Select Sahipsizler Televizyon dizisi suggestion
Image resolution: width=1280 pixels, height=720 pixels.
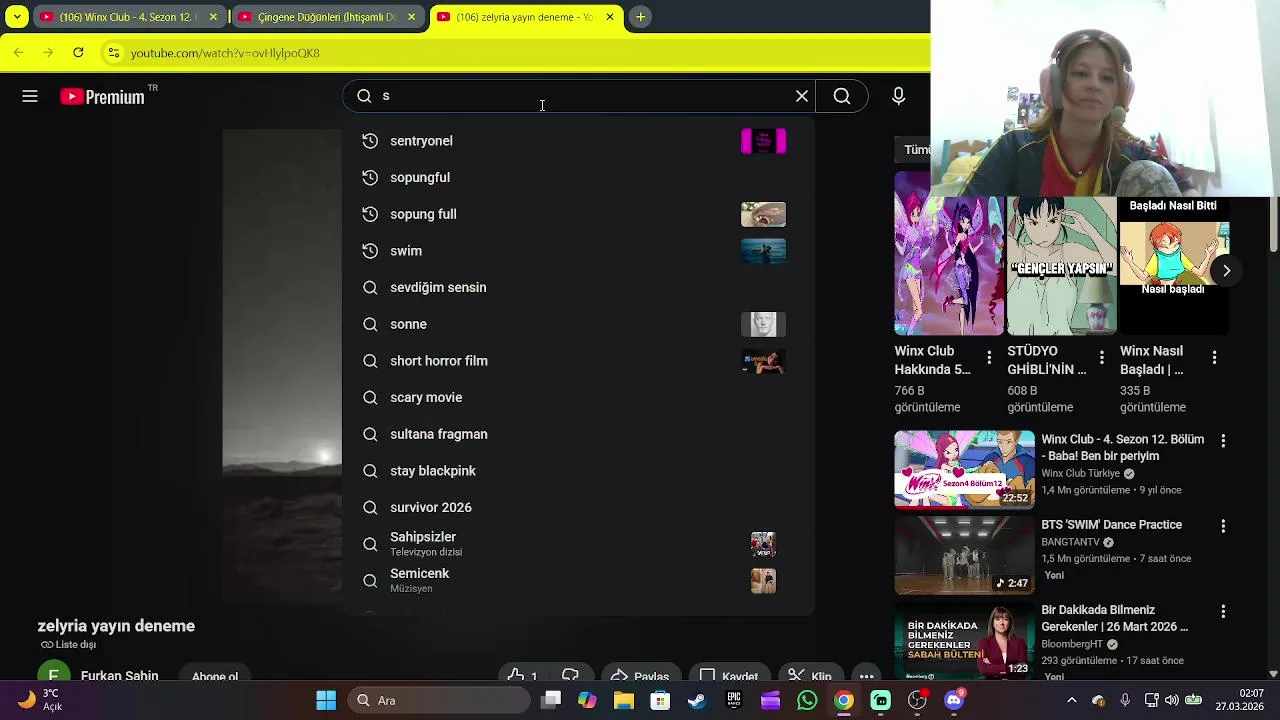click(x=578, y=544)
